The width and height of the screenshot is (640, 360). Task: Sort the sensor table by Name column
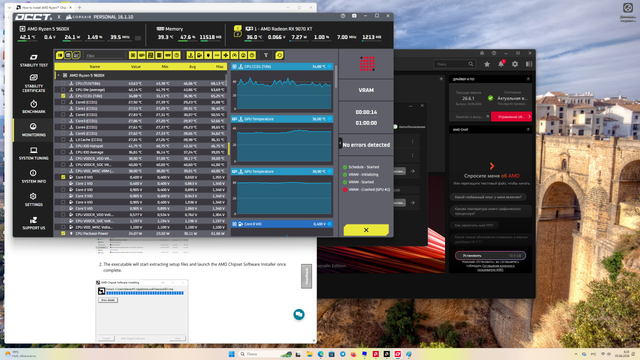pos(95,67)
